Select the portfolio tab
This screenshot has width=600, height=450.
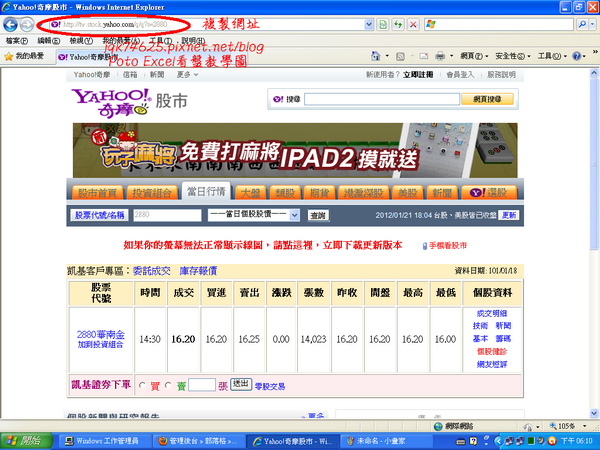[x=152, y=192]
